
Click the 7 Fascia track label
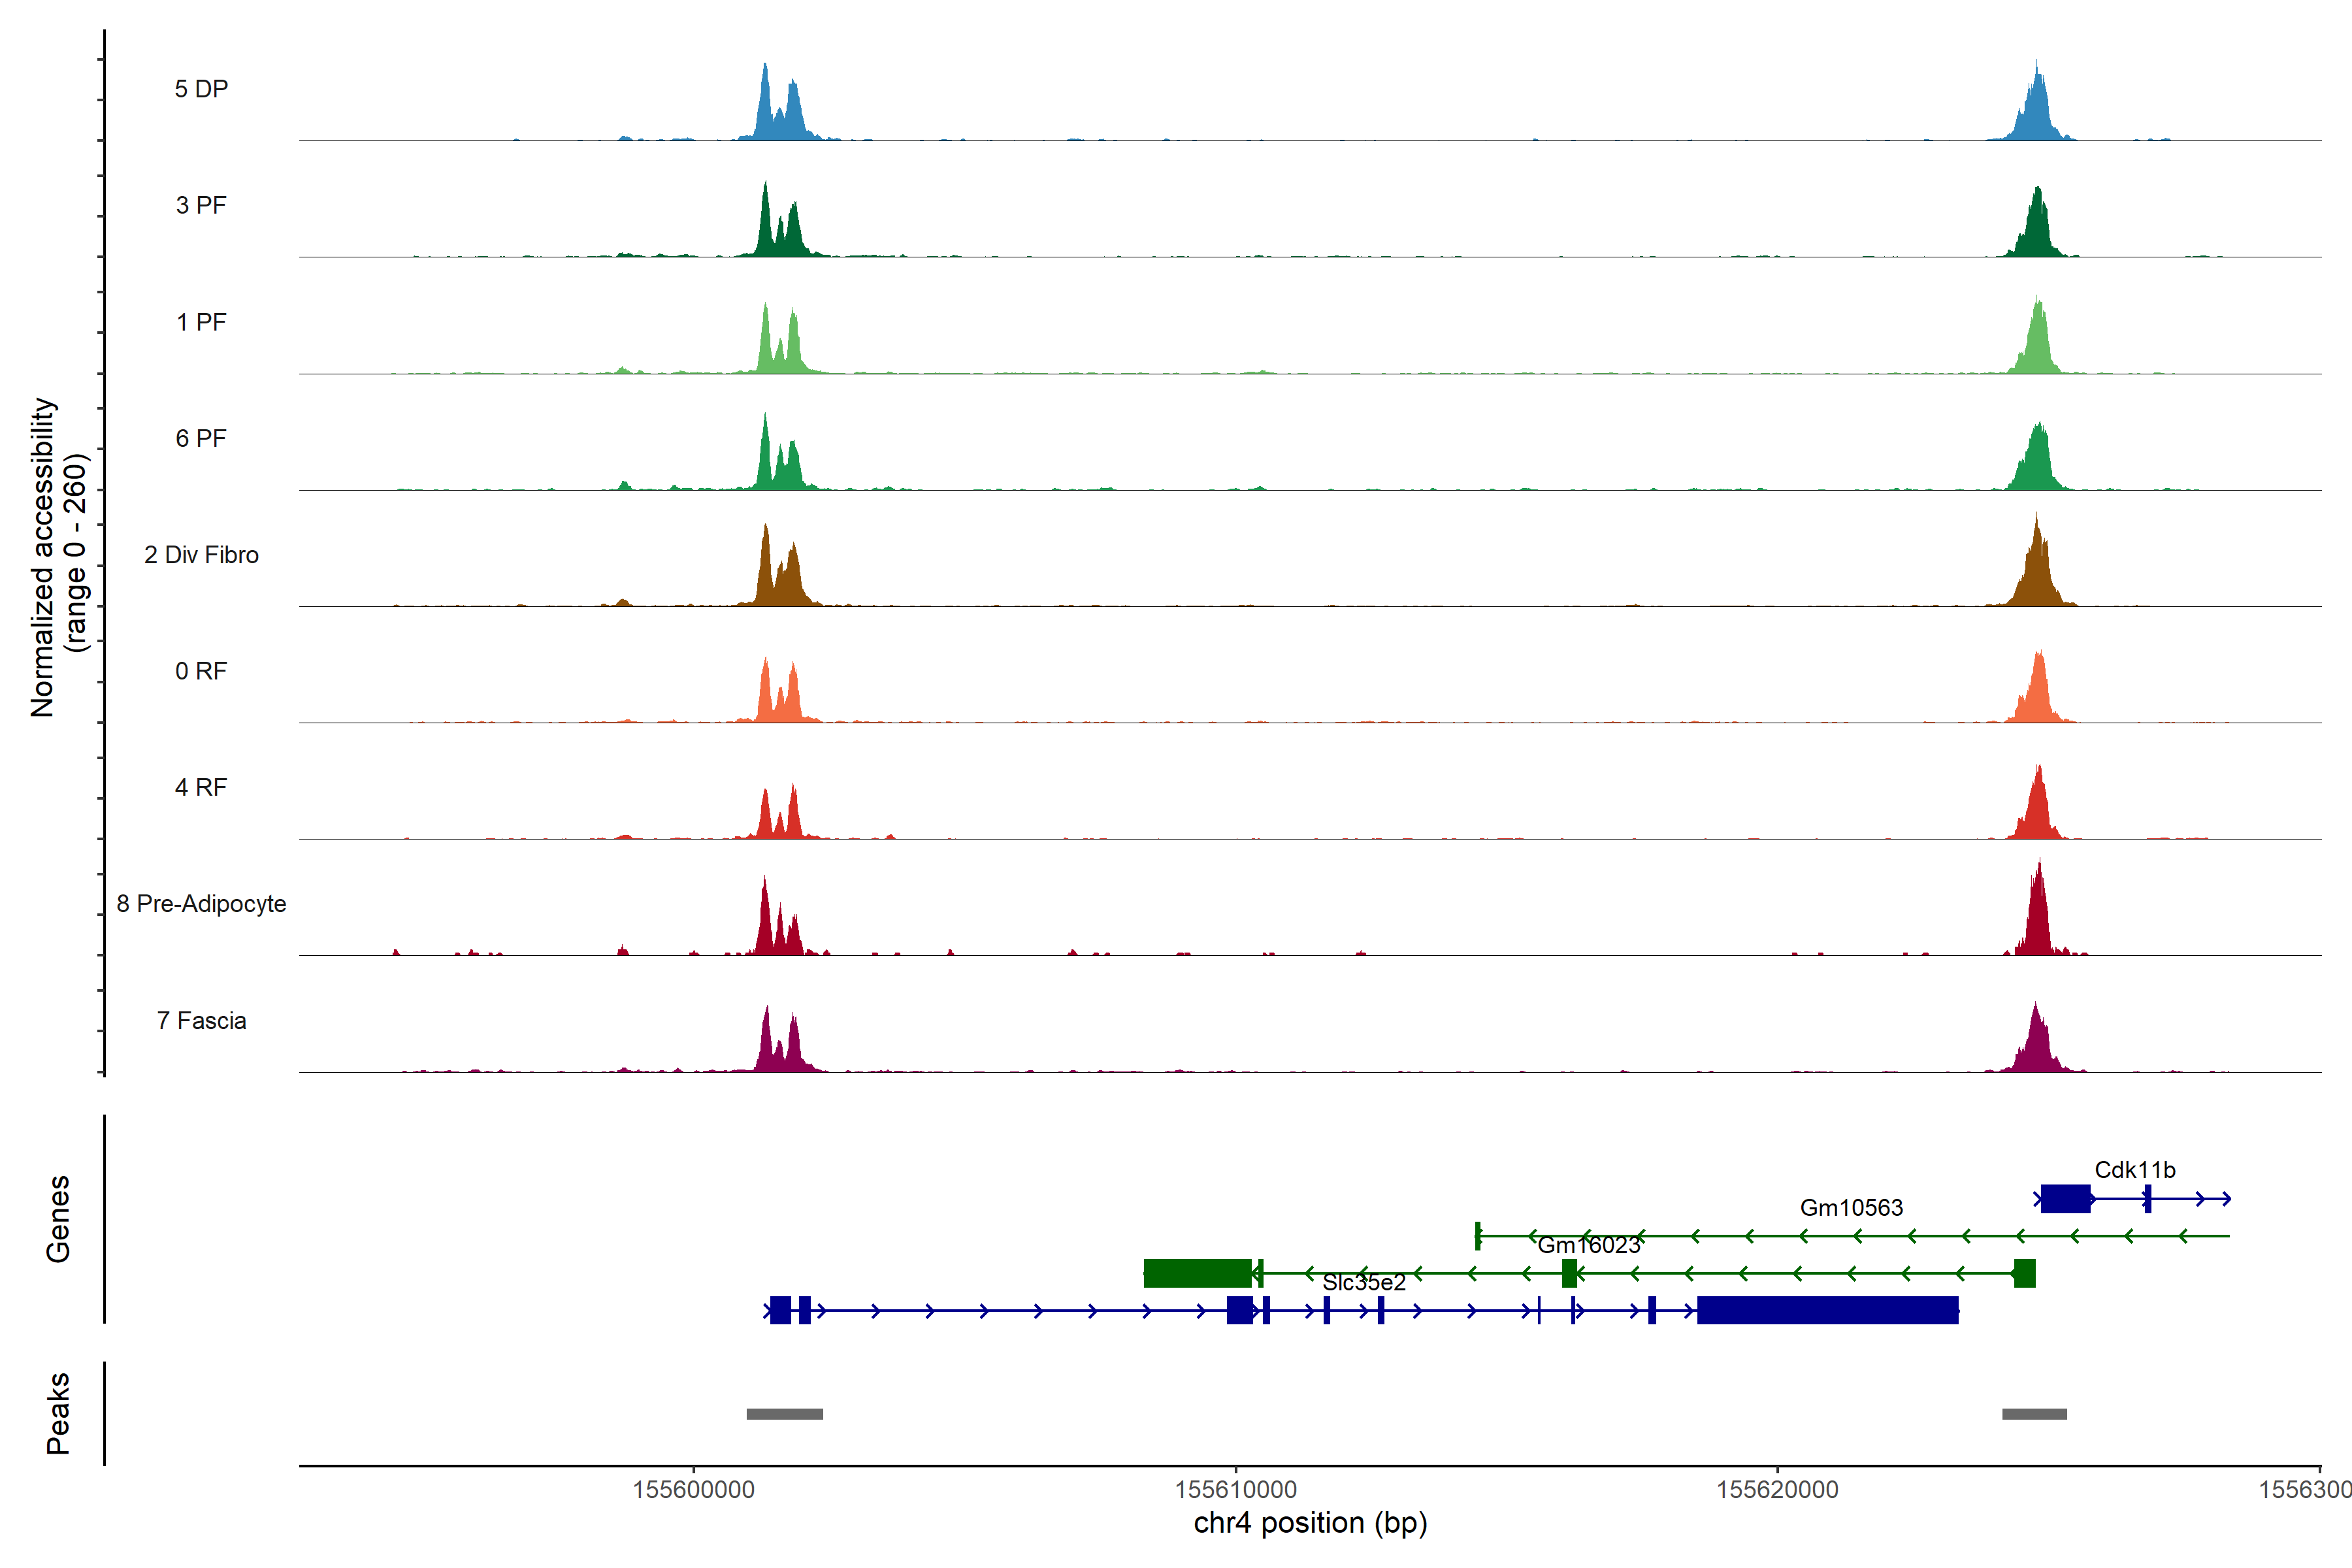point(201,1020)
